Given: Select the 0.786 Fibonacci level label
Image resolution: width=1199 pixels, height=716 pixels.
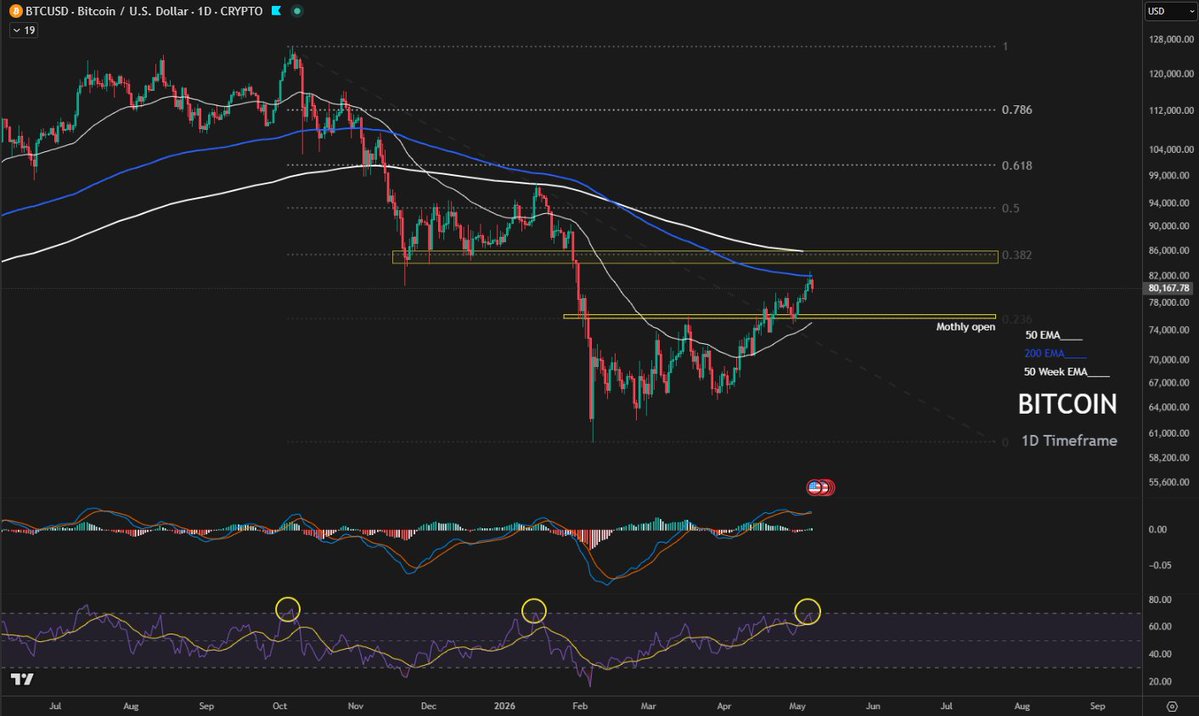Looking at the screenshot, I should pyautogui.click(x=1017, y=110).
